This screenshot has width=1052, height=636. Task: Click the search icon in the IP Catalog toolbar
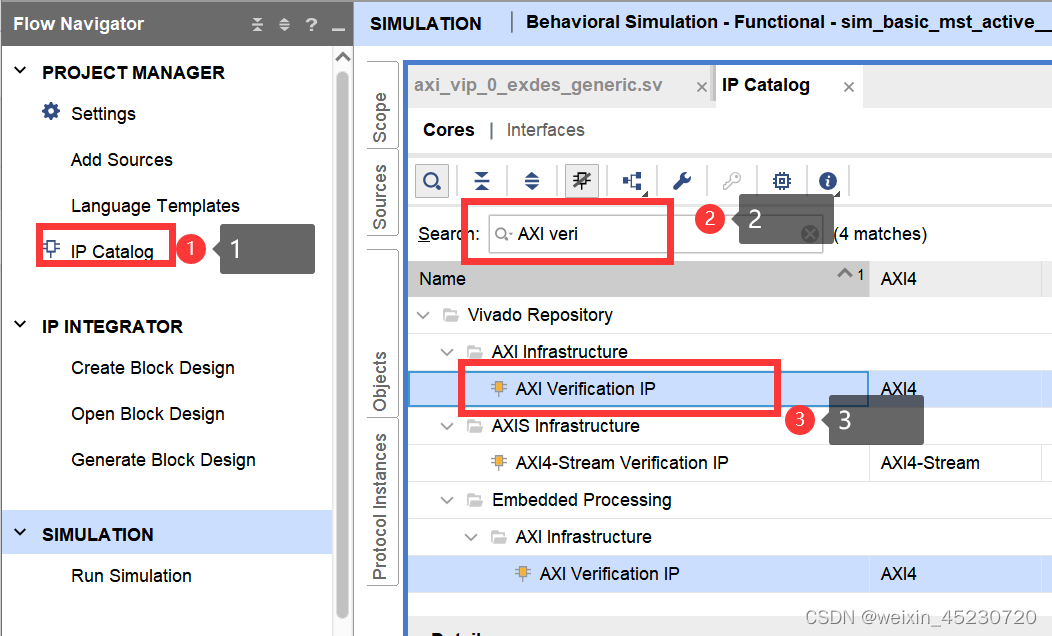click(431, 180)
